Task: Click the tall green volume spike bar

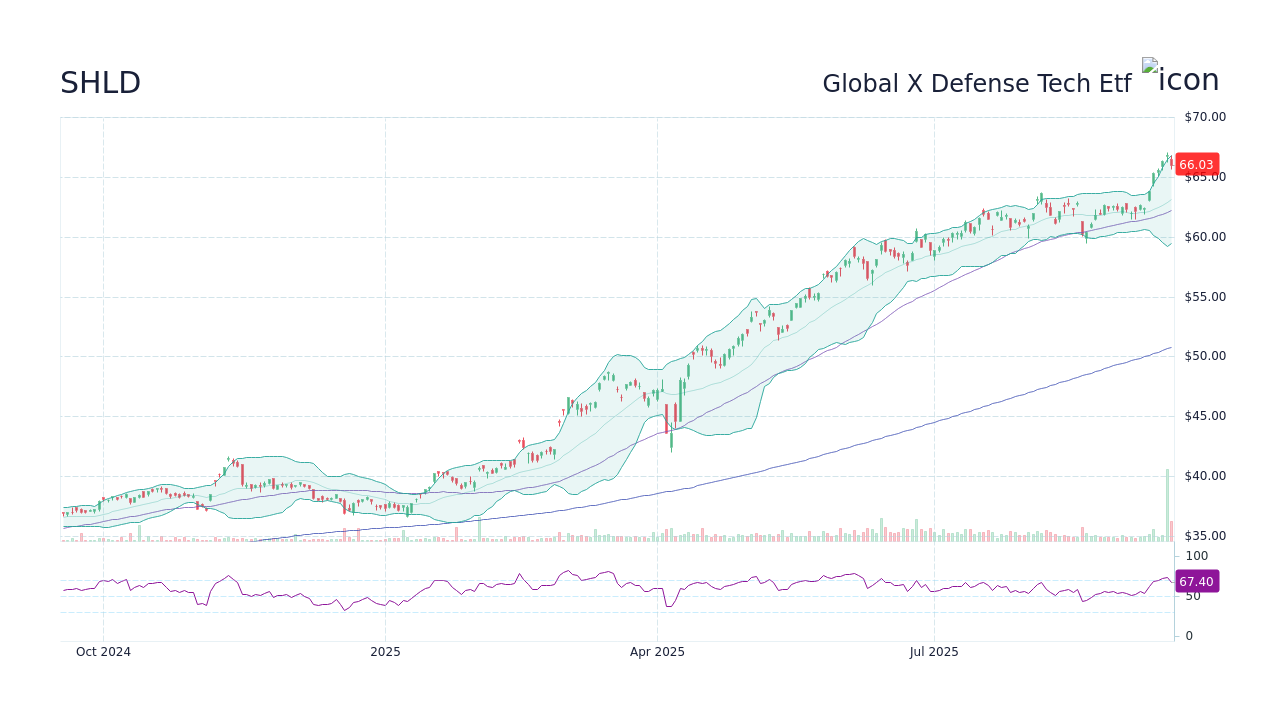Action: pos(1166,500)
